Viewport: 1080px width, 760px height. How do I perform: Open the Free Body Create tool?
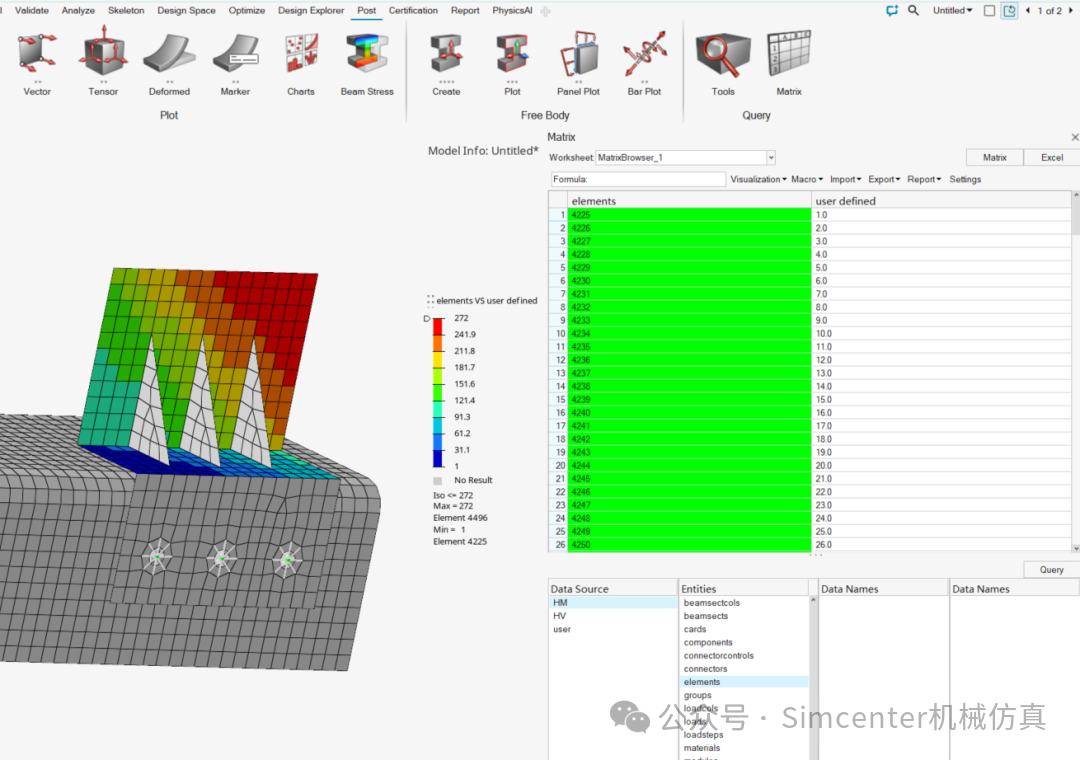[445, 57]
